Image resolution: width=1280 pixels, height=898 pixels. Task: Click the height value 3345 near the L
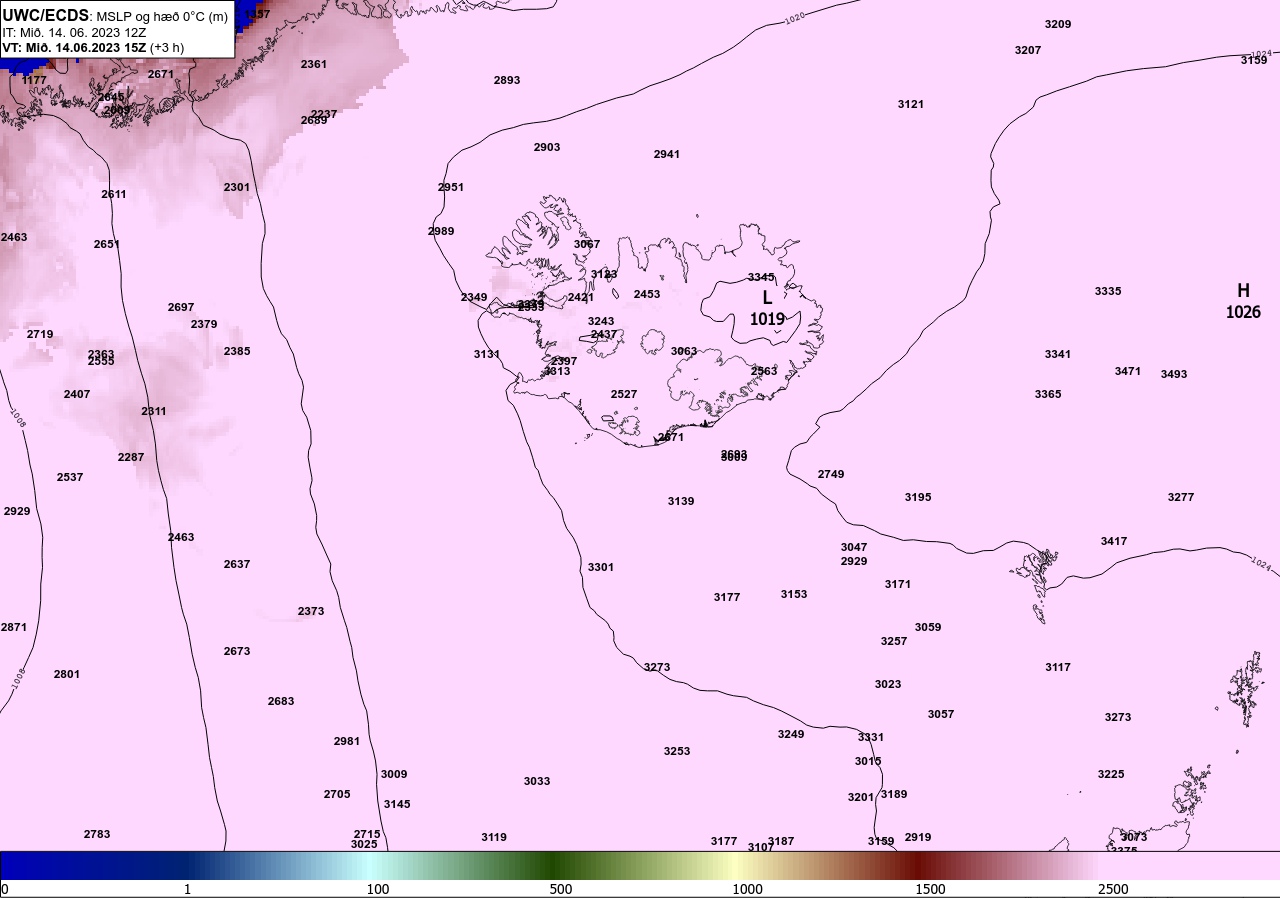pos(761,277)
